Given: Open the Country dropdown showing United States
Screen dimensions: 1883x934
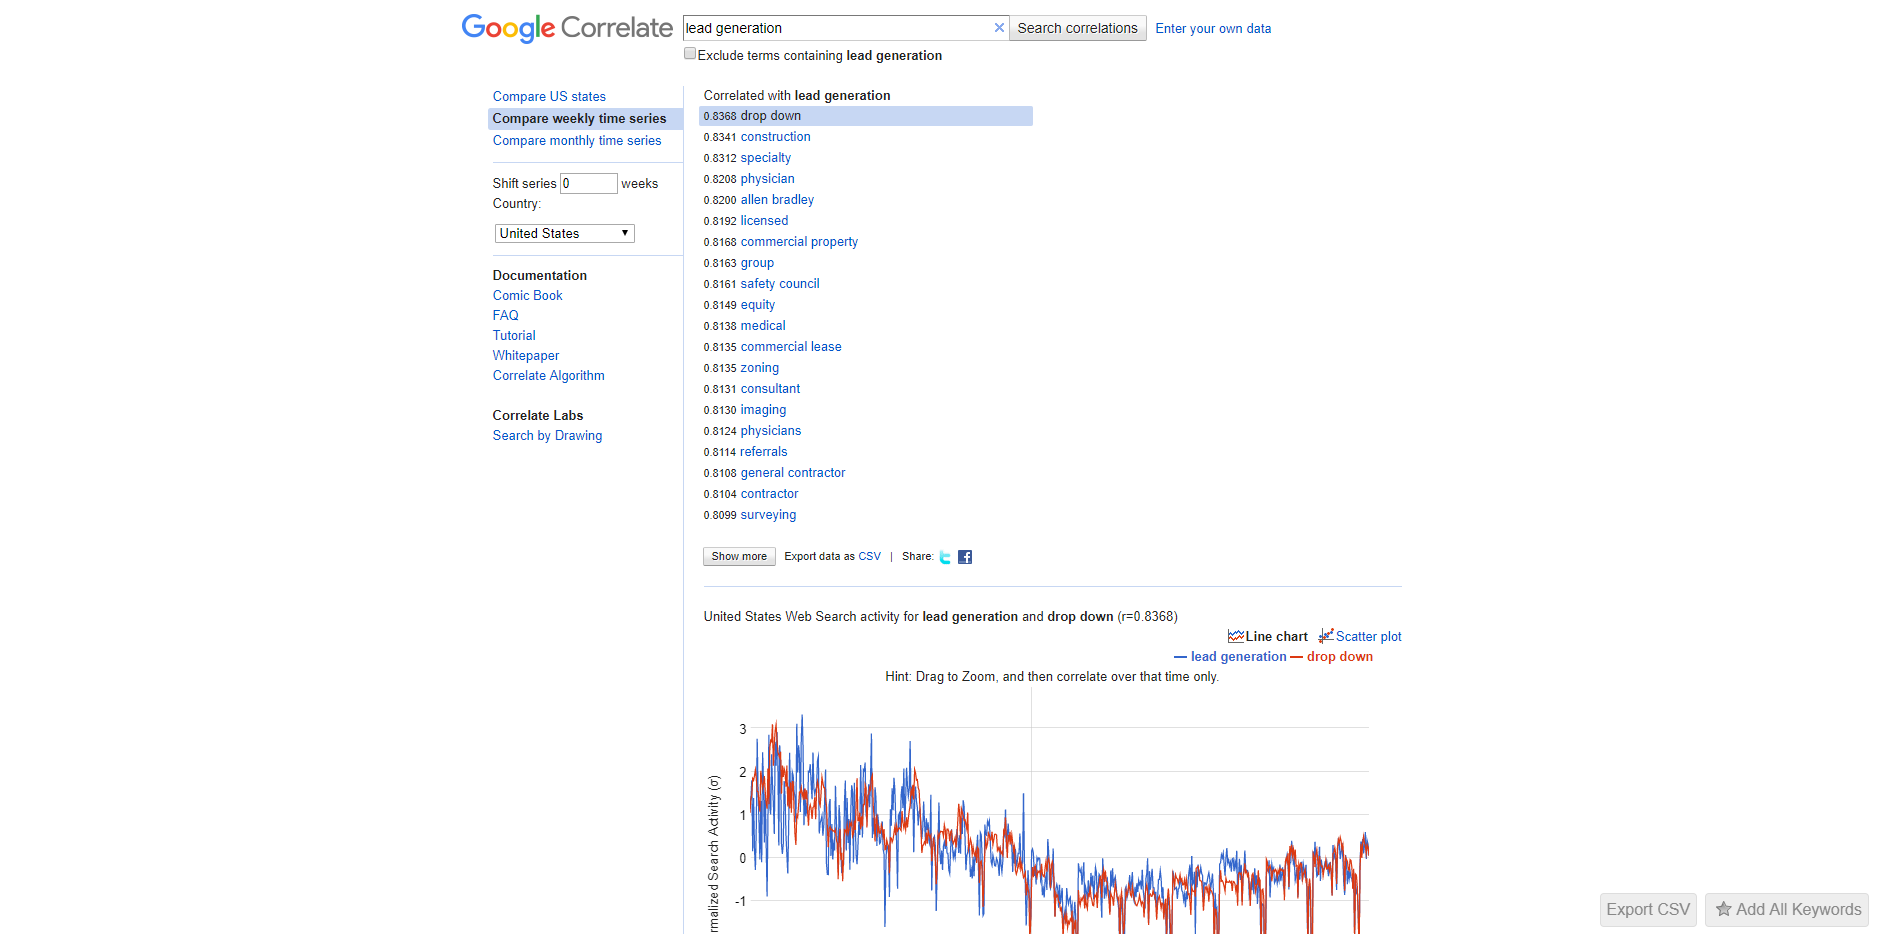Looking at the screenshot, I should click(565, 233).
